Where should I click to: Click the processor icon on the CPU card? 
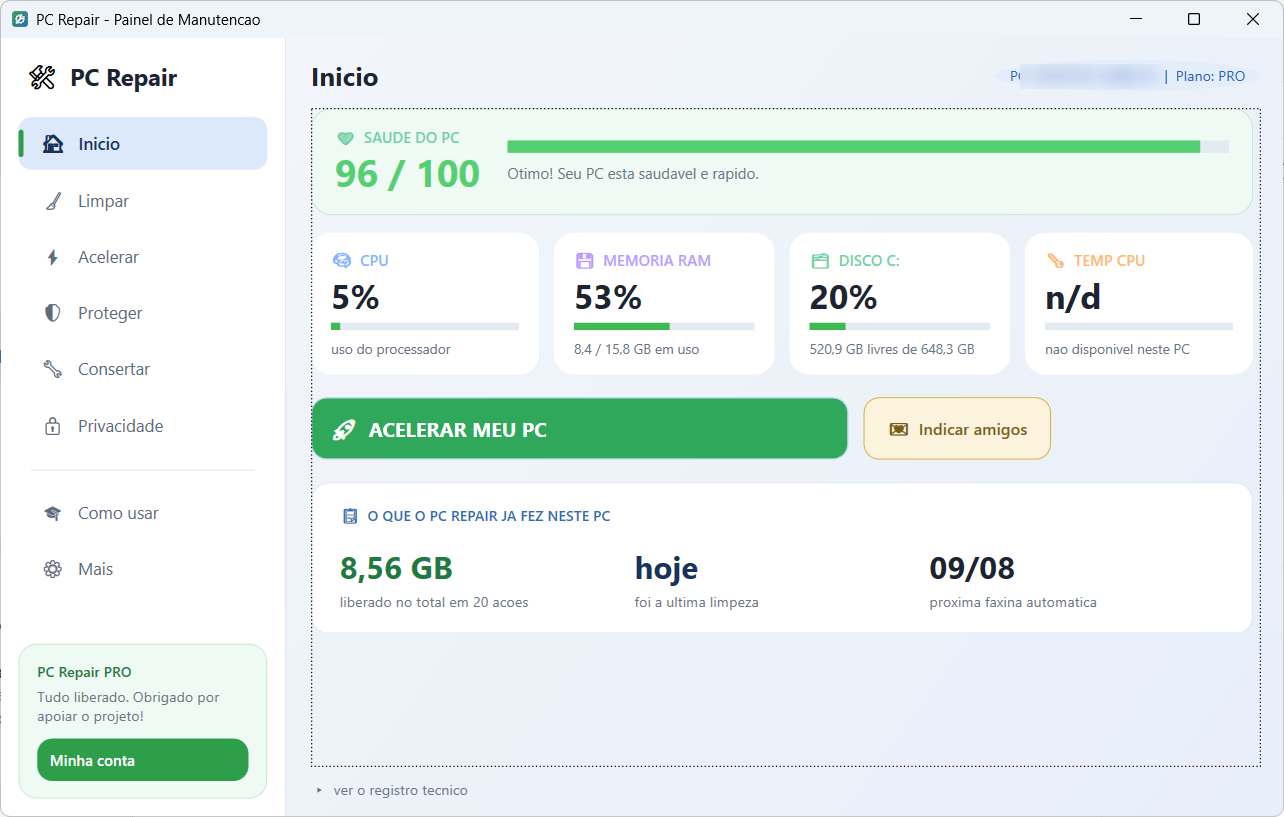point(342,261)
